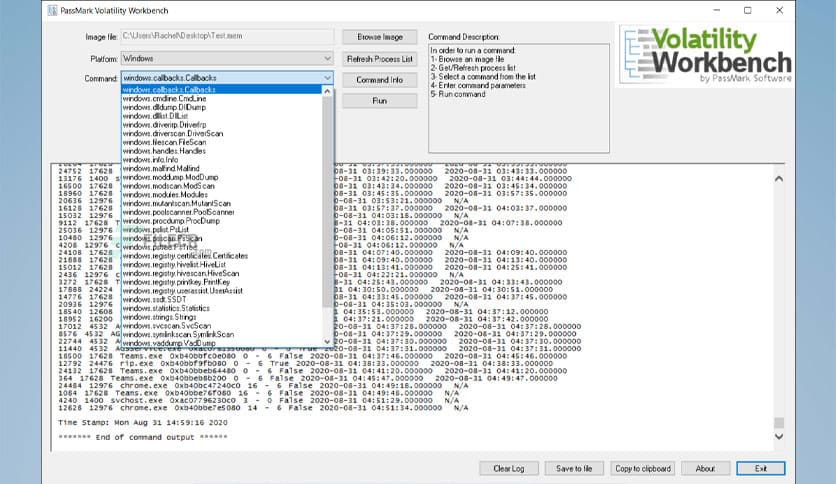Collapse the Command dropdown arrow
The width and height of the screenshot is (836, 484).
pos(327,78)
